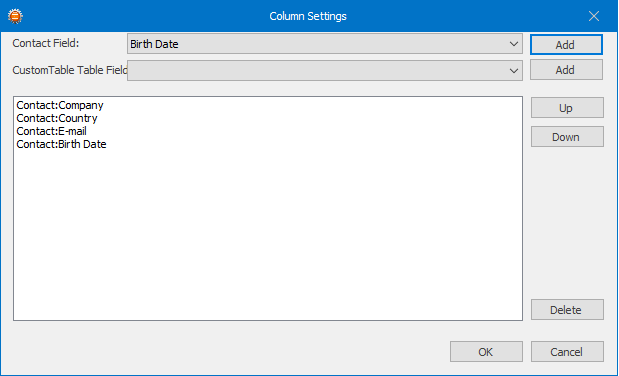The image size is (619, 376).
Task: Add the CustomTable Table Field
Action: (x=566, y=70)
